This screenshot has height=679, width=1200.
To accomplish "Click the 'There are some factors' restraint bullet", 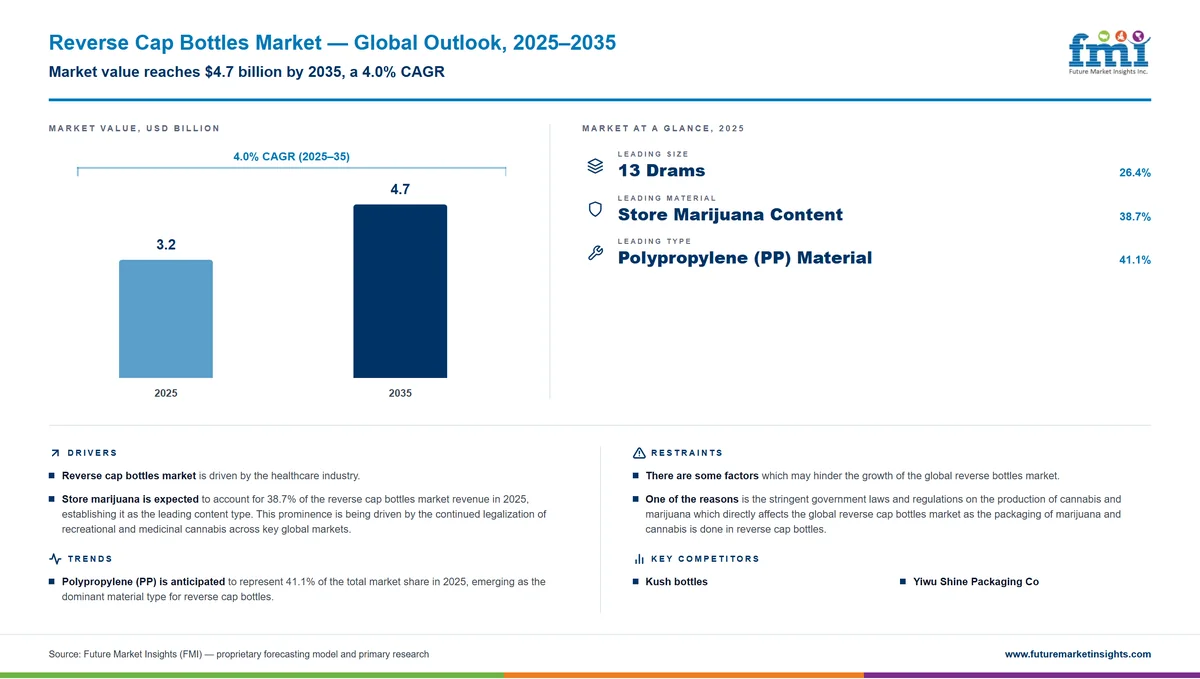I will tap(852, 476).
